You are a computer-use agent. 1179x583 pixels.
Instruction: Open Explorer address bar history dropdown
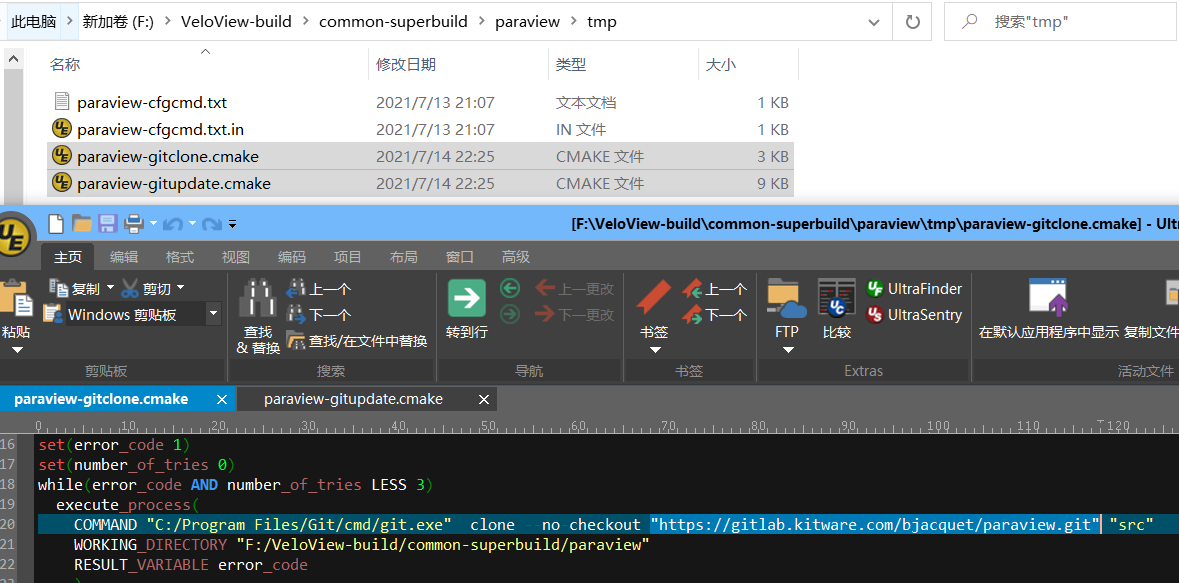(x=874, y=23)
